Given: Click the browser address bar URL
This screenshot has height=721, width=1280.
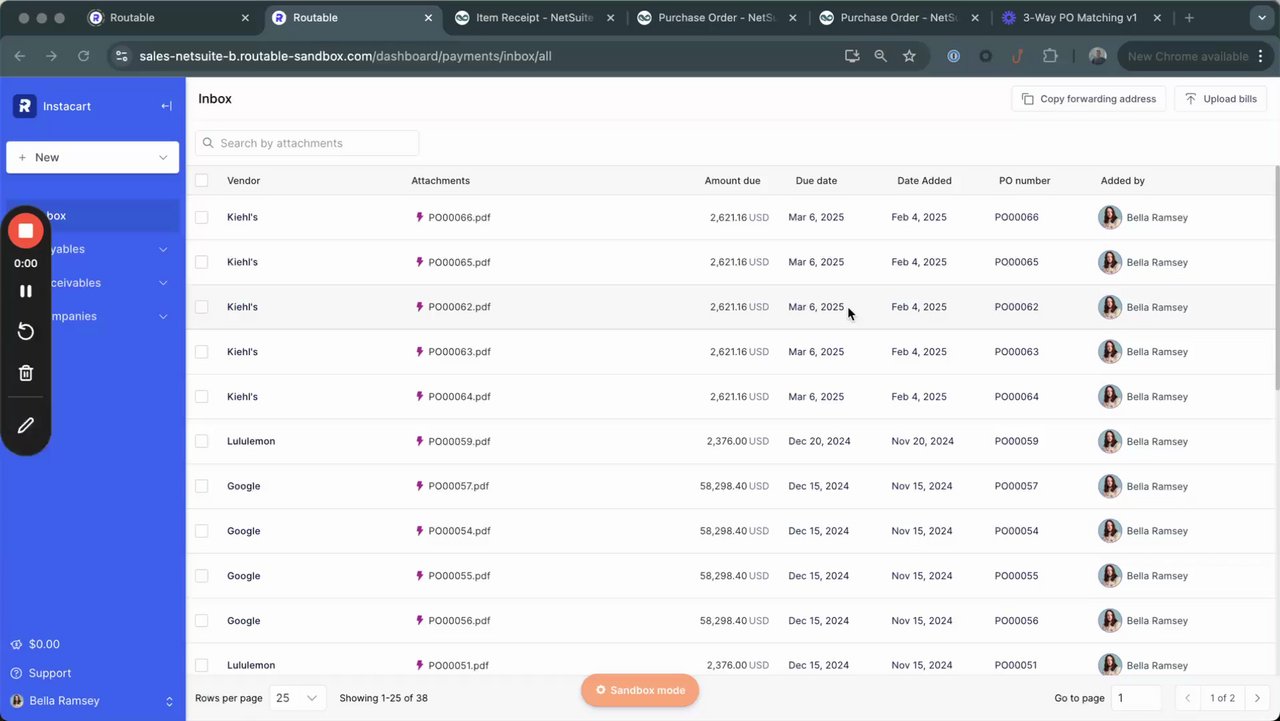Looking at the screenshot, I should click(x=346, y=56).
